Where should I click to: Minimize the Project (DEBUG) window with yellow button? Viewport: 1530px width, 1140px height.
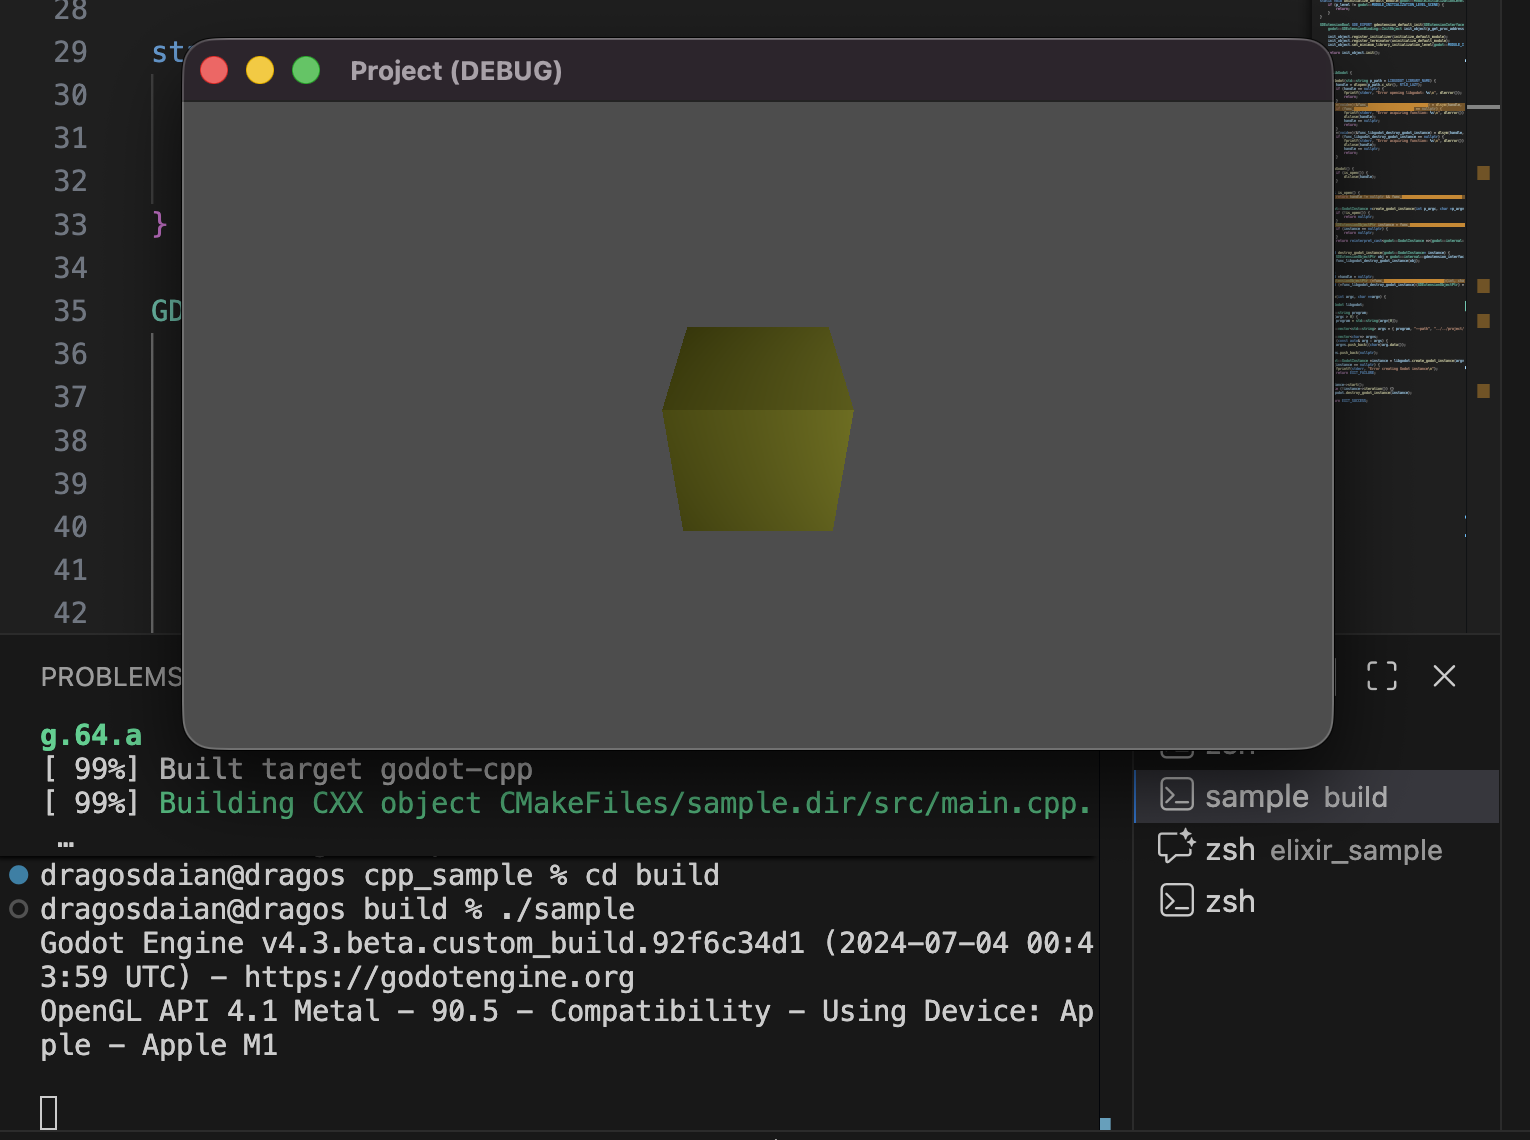260,71
